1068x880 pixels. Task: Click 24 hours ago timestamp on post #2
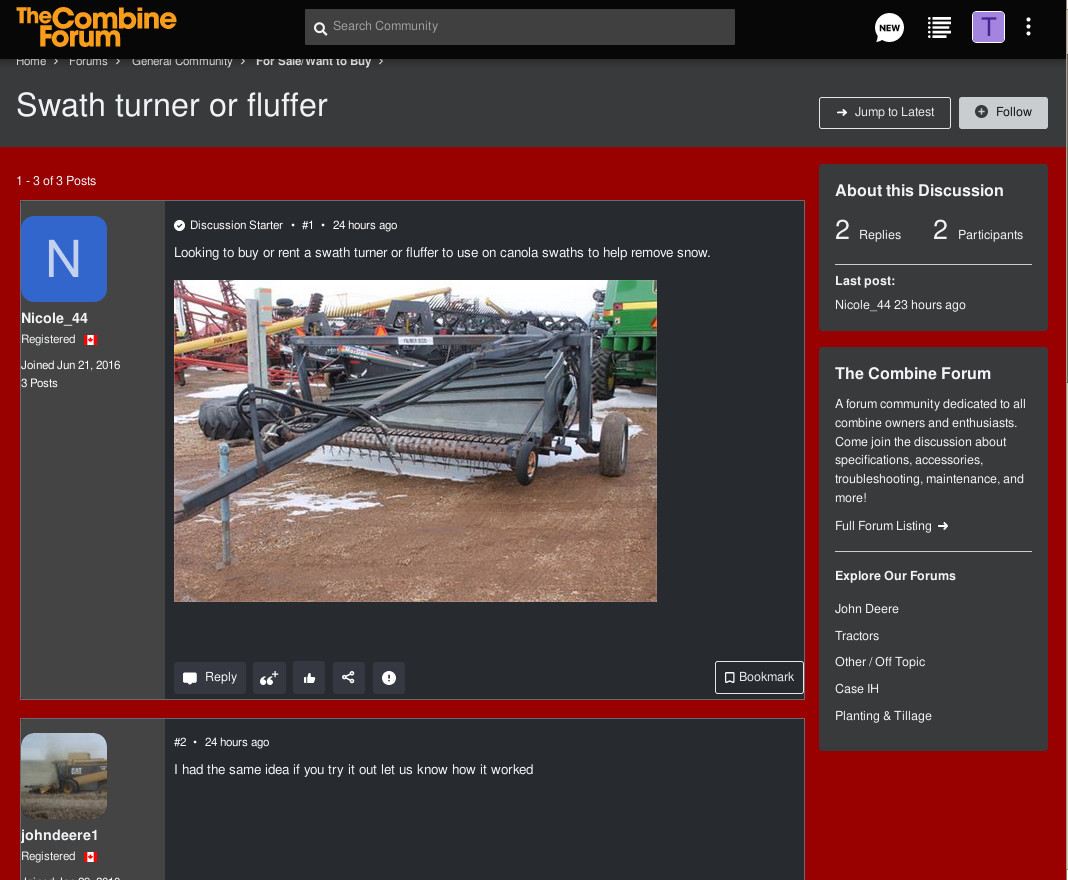[x=237, y=742]
